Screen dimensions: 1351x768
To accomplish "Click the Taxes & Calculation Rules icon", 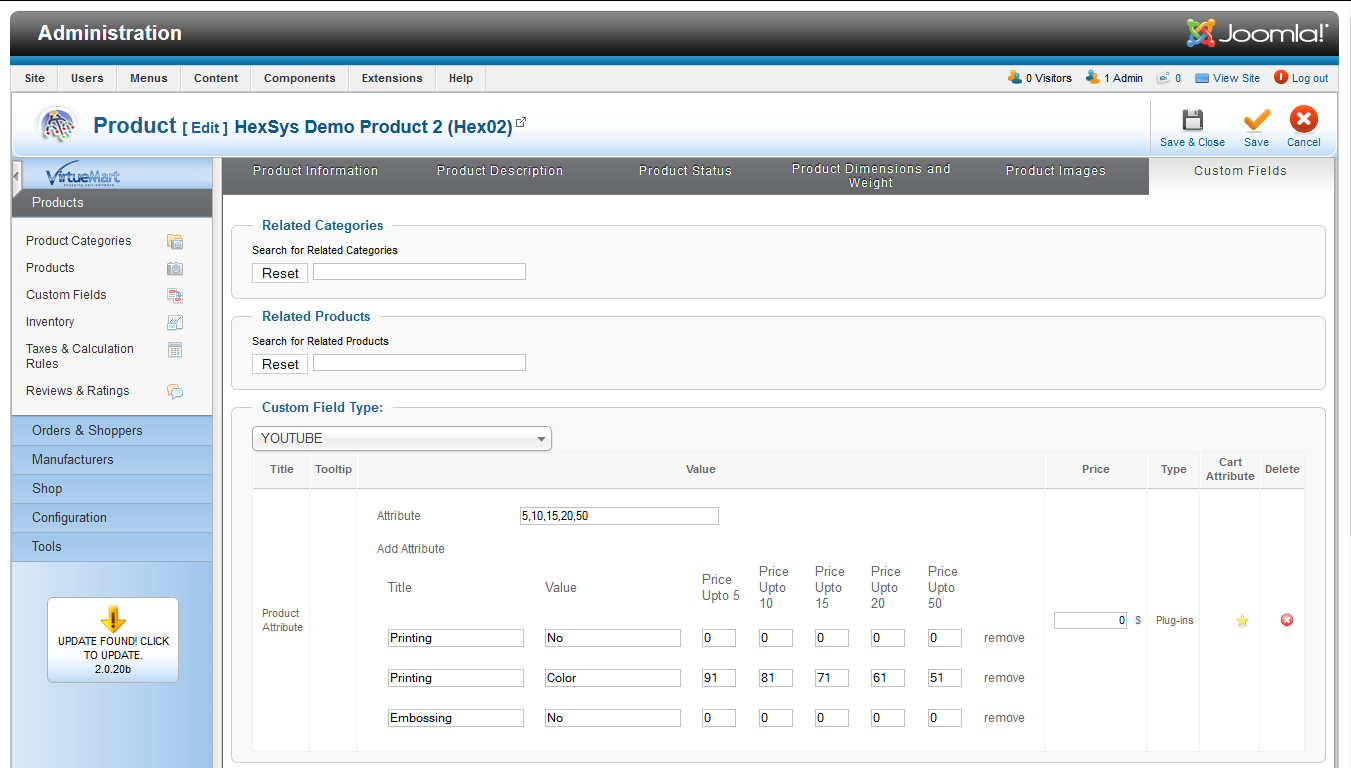I will [x=175, y=350].
